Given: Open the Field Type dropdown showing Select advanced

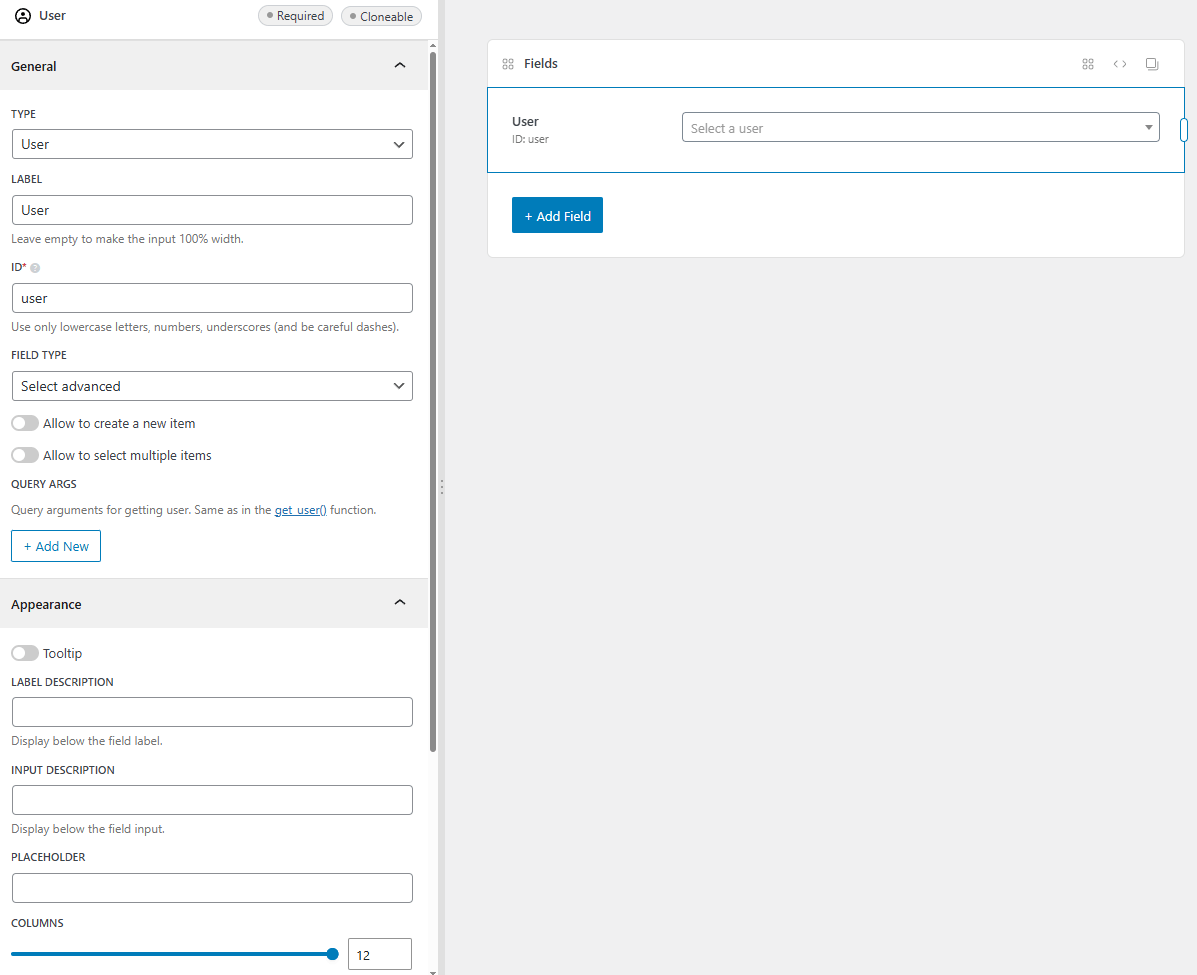Looking at the screenshot, I should pos(212,386).
